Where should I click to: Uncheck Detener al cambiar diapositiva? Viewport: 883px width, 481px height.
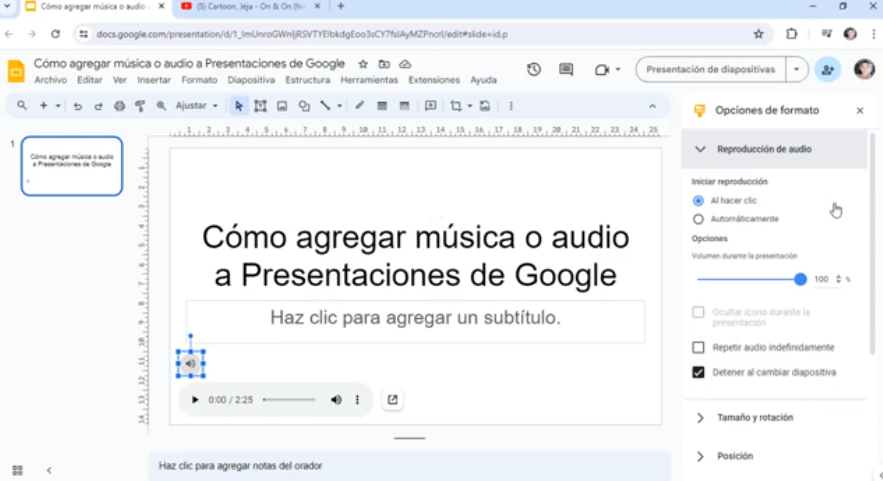(x=698, y=372)
